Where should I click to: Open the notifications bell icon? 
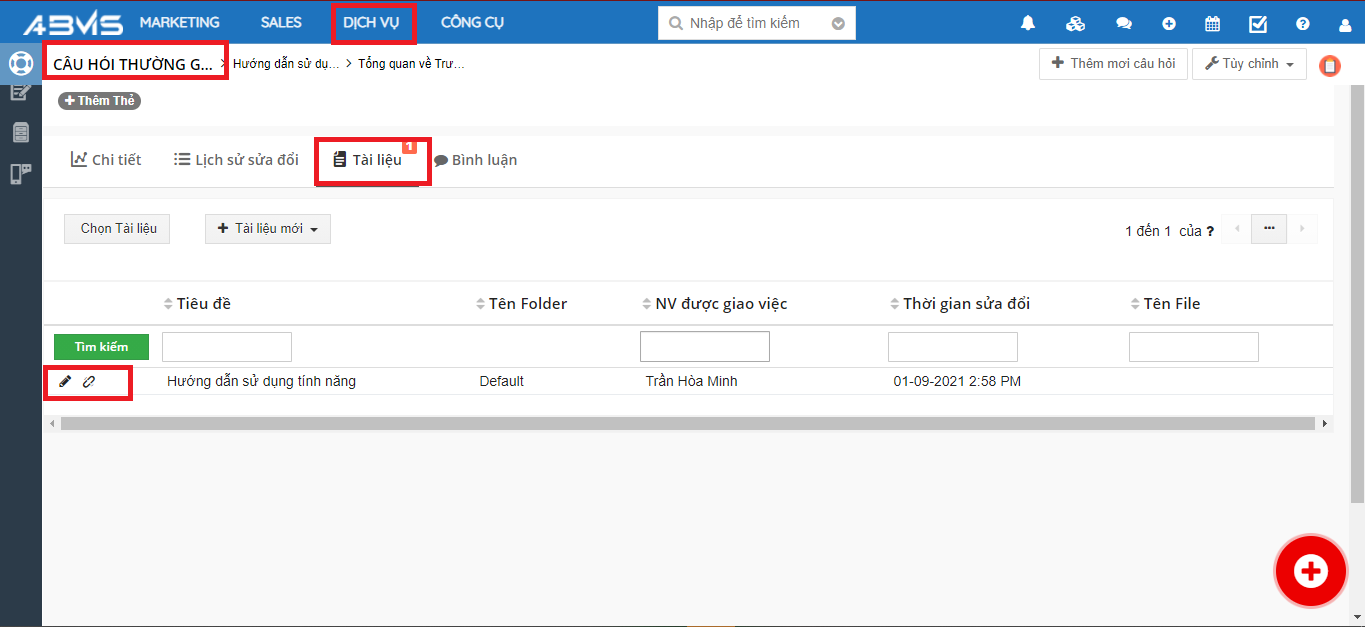(x=1027, y=23)
